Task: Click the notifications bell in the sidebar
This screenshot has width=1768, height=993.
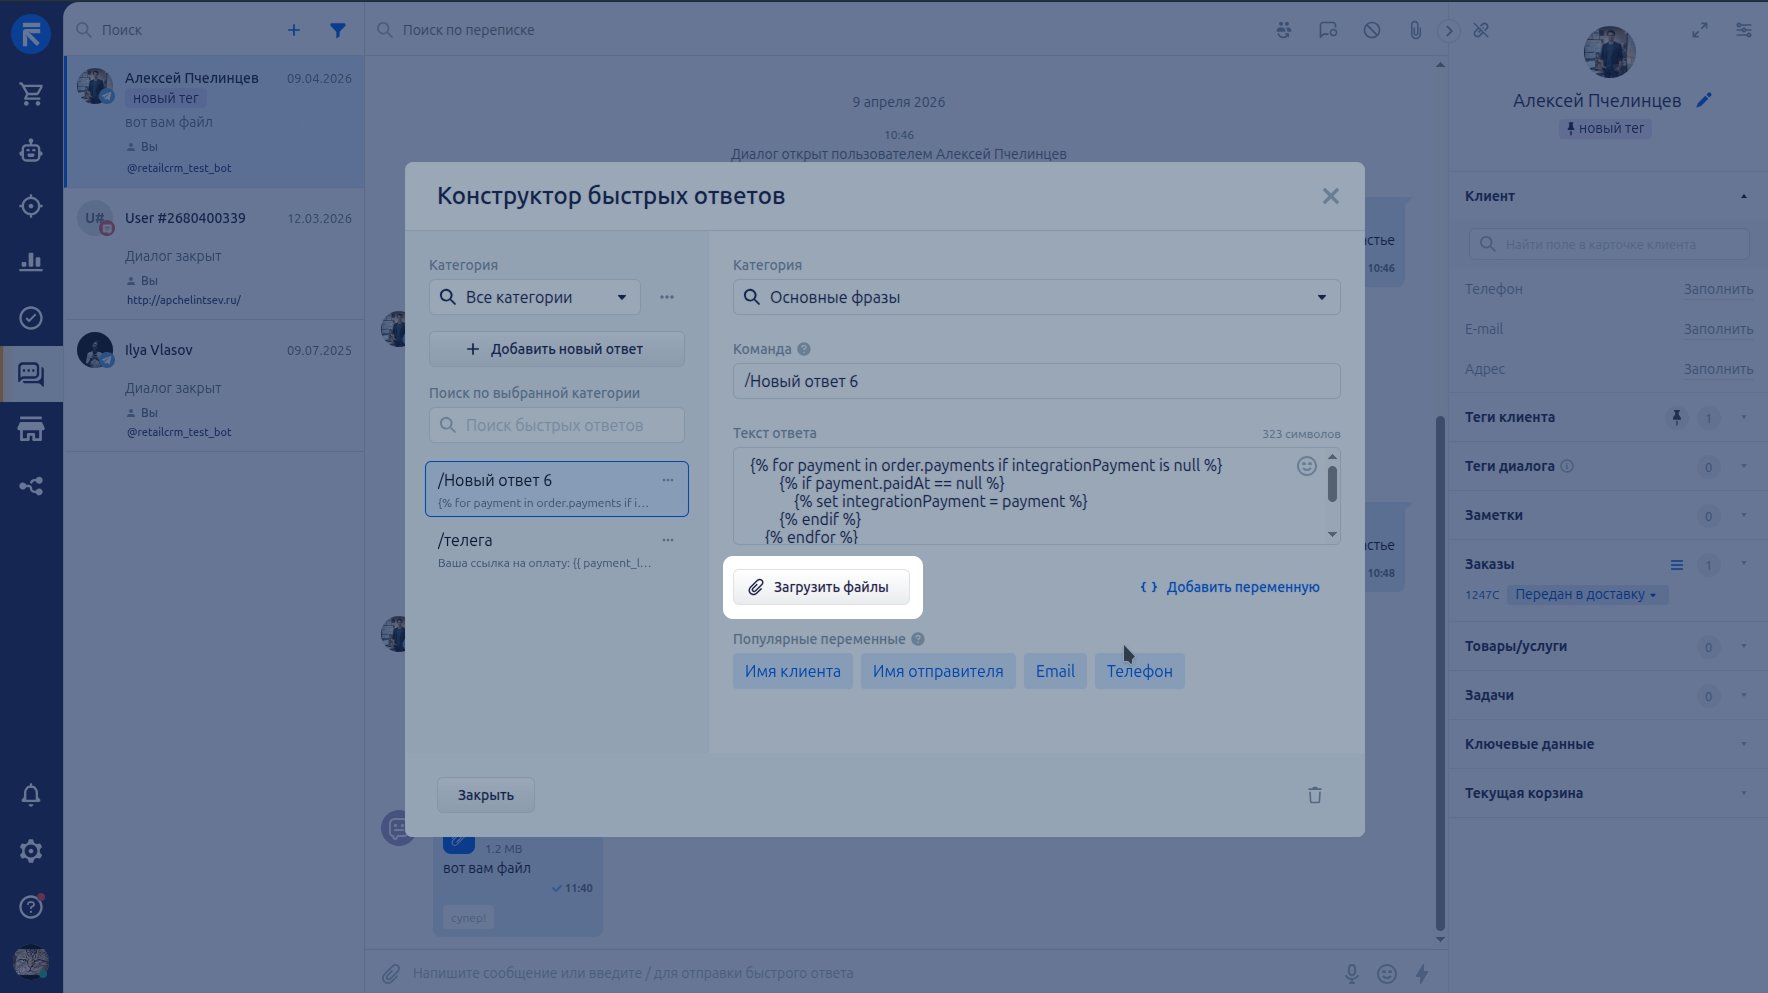Action: [31, 795]
